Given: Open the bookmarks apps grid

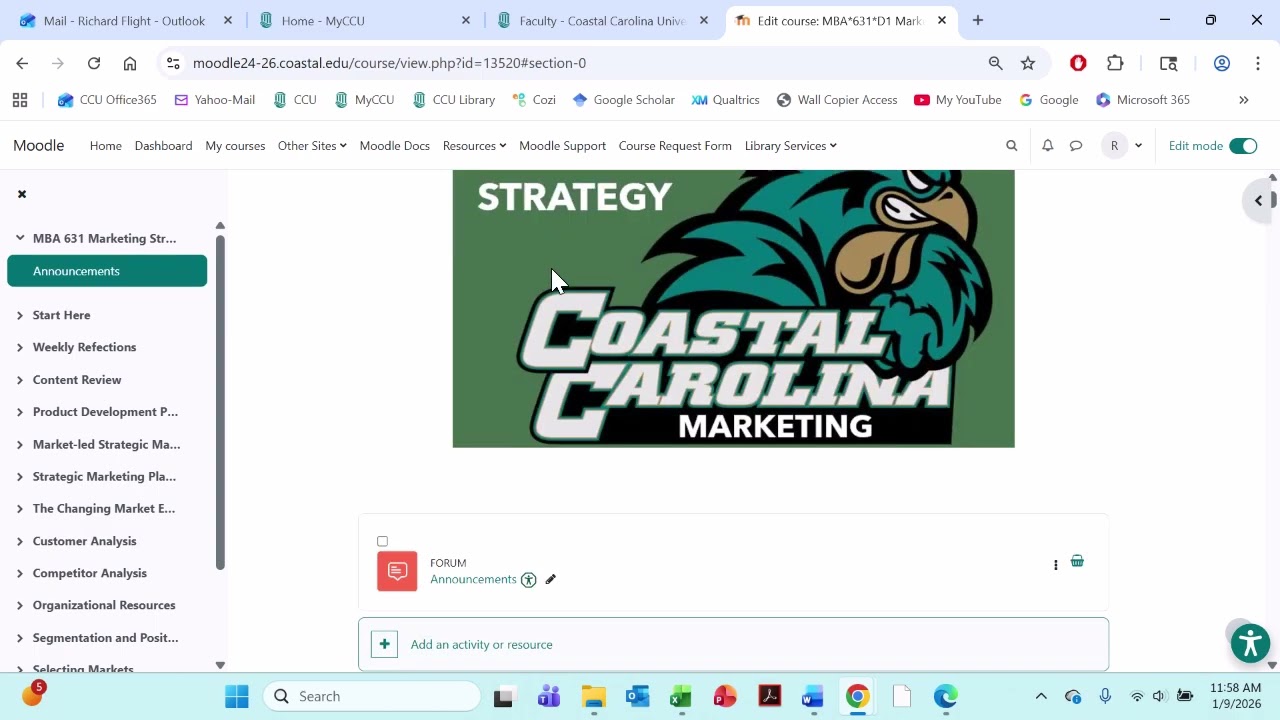Looking at the screenshot, I should [20, 100].
